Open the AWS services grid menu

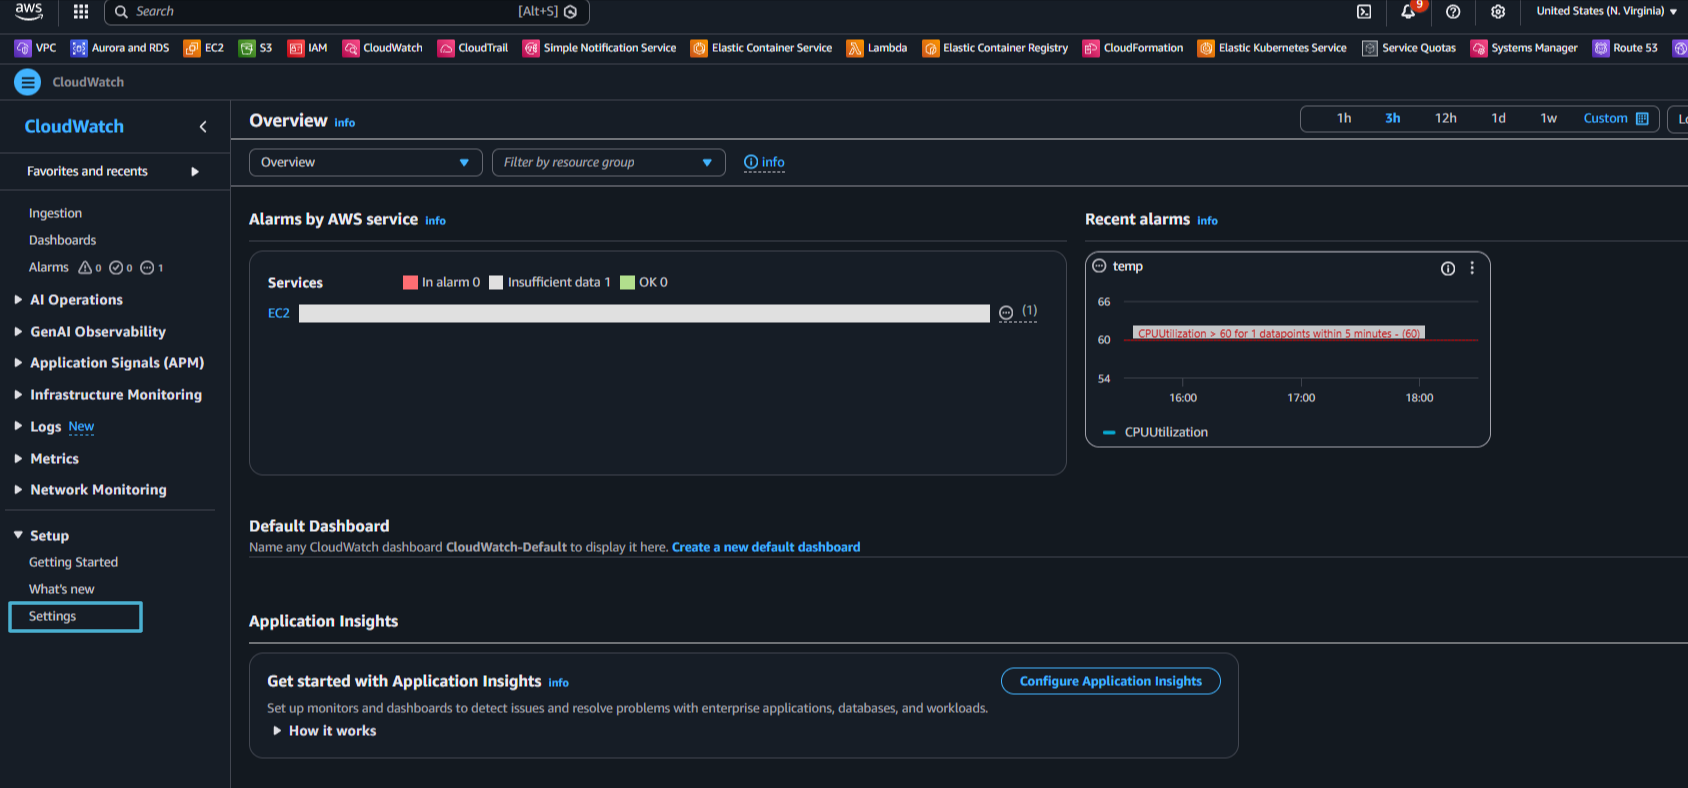81,12
